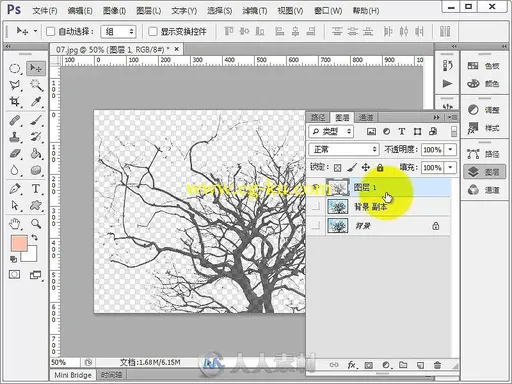This screenshot has width=512, height=384.
Task: Toggle visibility of 图层 1
Action: (315, 187)
